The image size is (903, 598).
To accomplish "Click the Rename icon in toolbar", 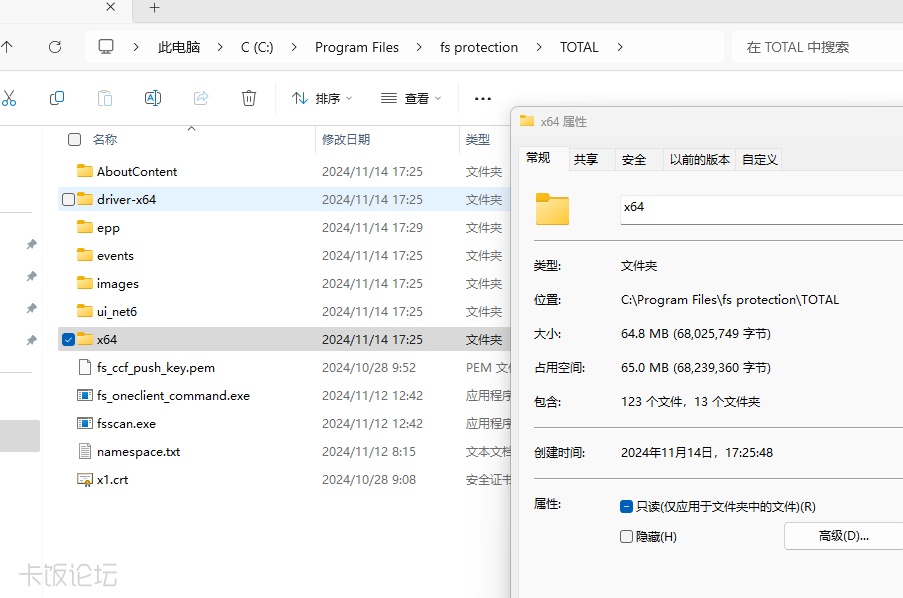I will click(153, 99).
